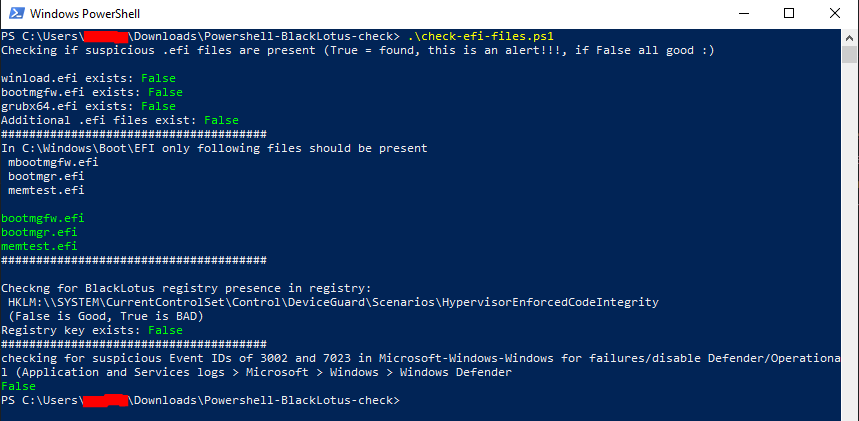The width and height of the screenshot is (859, 421).
Task: Minimize the PowerShell window
Action: pyautogui.click(x=742, y=14)
